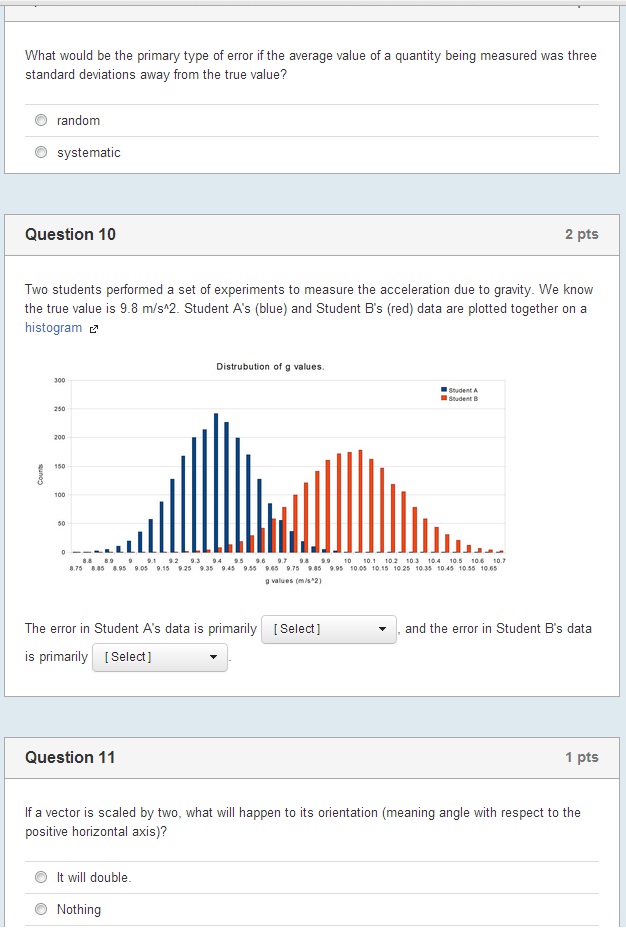Select the 'random' radio option

coord(41,120)
